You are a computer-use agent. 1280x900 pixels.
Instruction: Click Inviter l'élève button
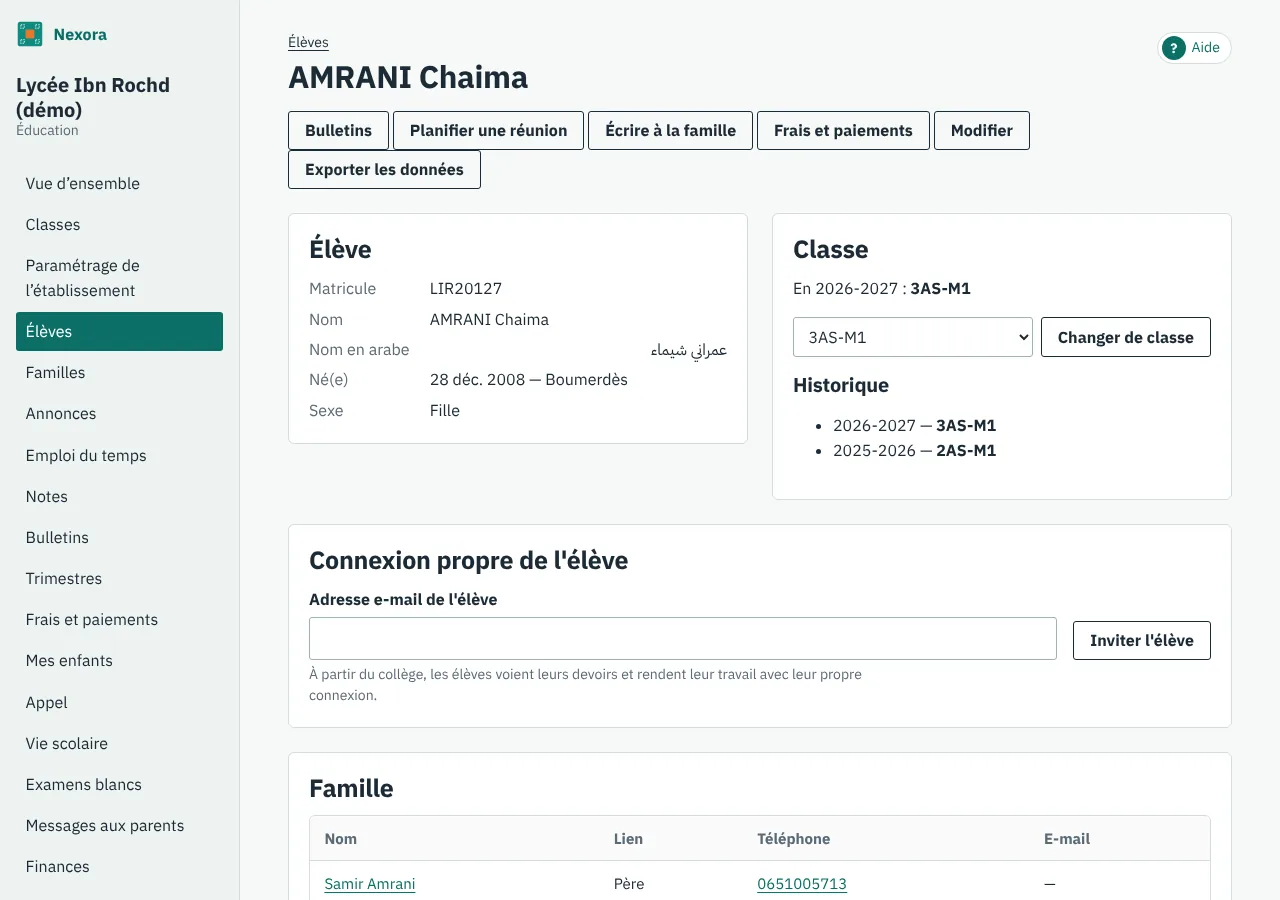click(1141, 640)
